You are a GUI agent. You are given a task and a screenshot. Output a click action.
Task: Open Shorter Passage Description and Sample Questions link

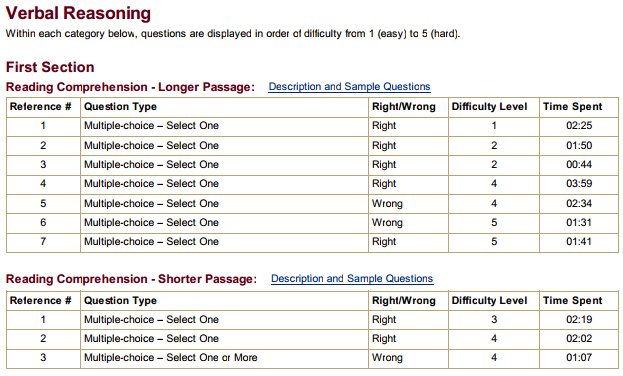(352, 279)
